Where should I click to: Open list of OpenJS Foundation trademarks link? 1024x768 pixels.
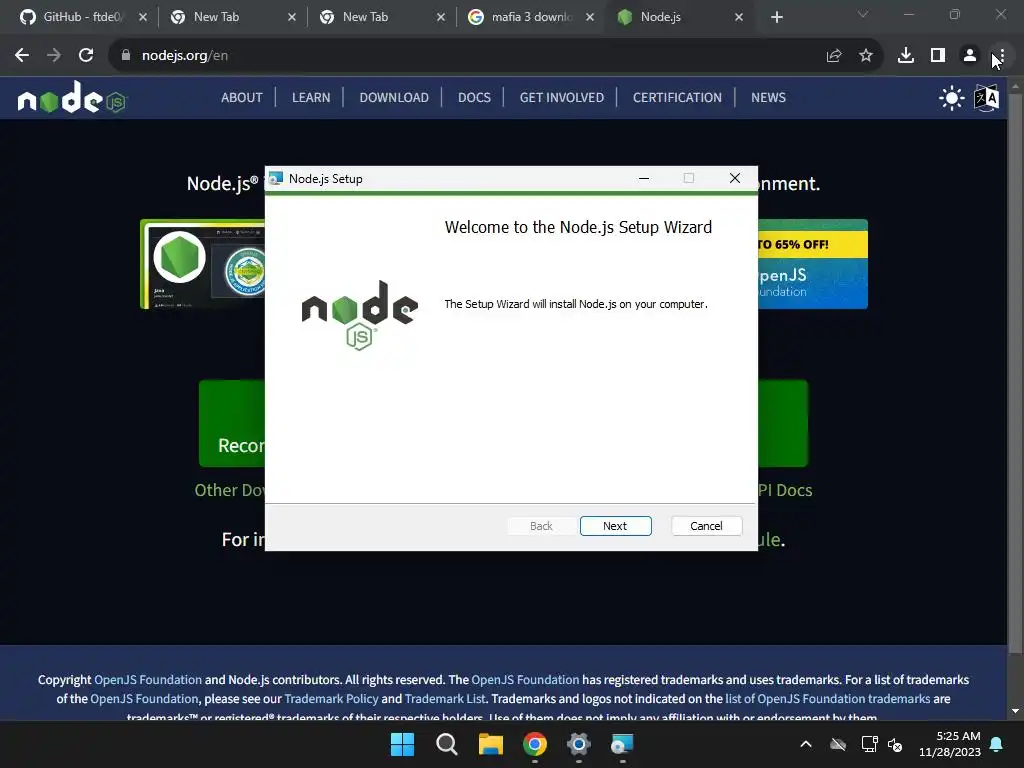[x=827, y=699]
